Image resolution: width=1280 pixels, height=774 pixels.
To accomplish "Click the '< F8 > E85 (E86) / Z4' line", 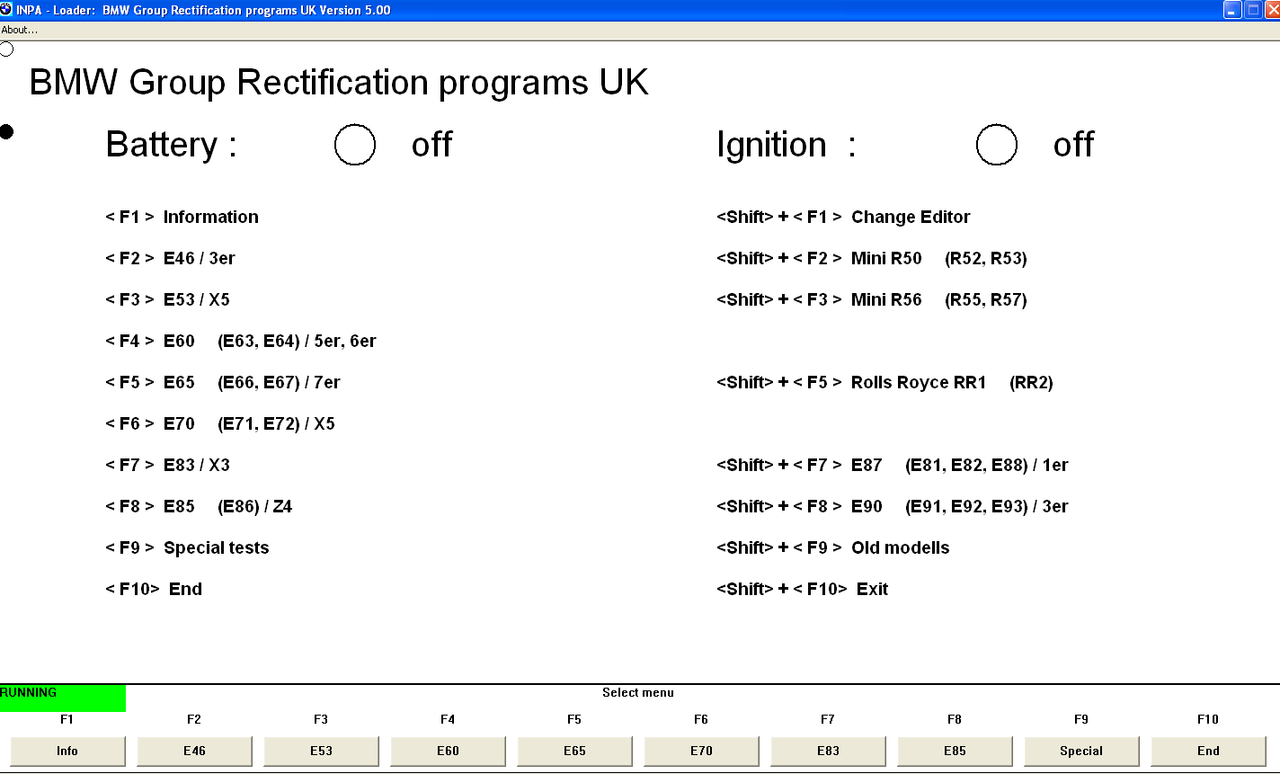I will 199,507.
